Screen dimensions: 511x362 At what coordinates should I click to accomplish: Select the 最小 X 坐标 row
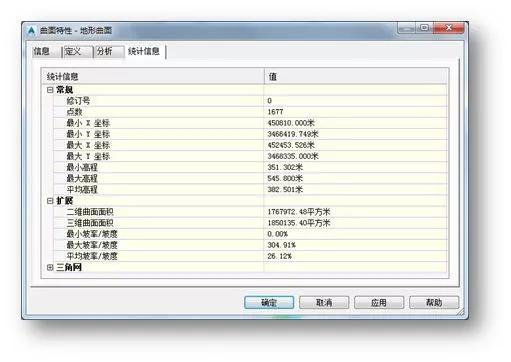tap(250, 123)
